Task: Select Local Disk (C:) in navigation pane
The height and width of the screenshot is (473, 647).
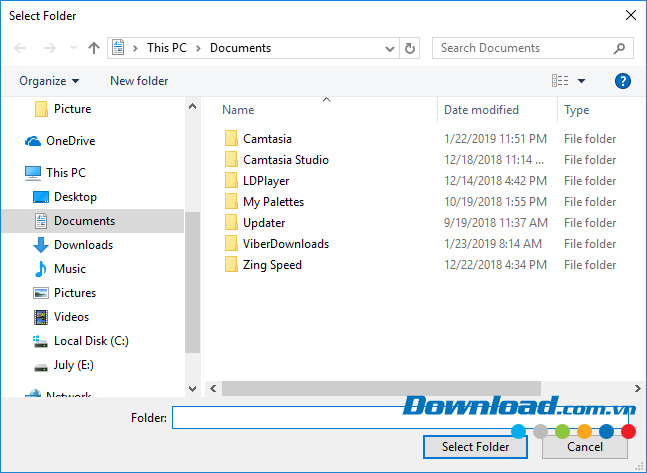Action: (x=91, y=341)
